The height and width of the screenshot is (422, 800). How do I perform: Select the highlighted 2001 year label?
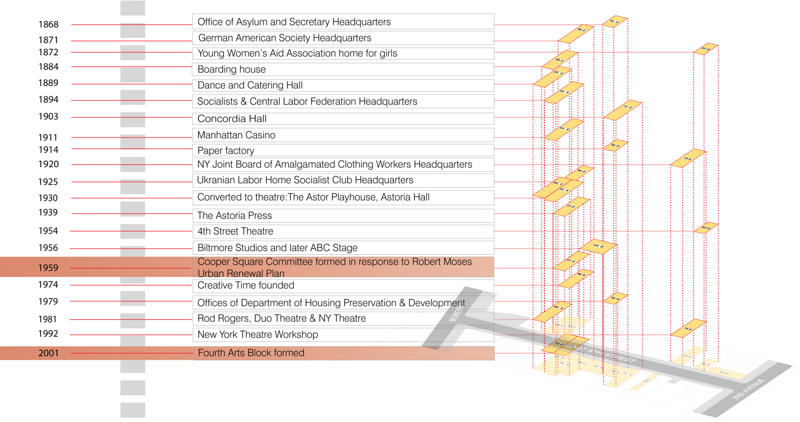pos(48,353)
